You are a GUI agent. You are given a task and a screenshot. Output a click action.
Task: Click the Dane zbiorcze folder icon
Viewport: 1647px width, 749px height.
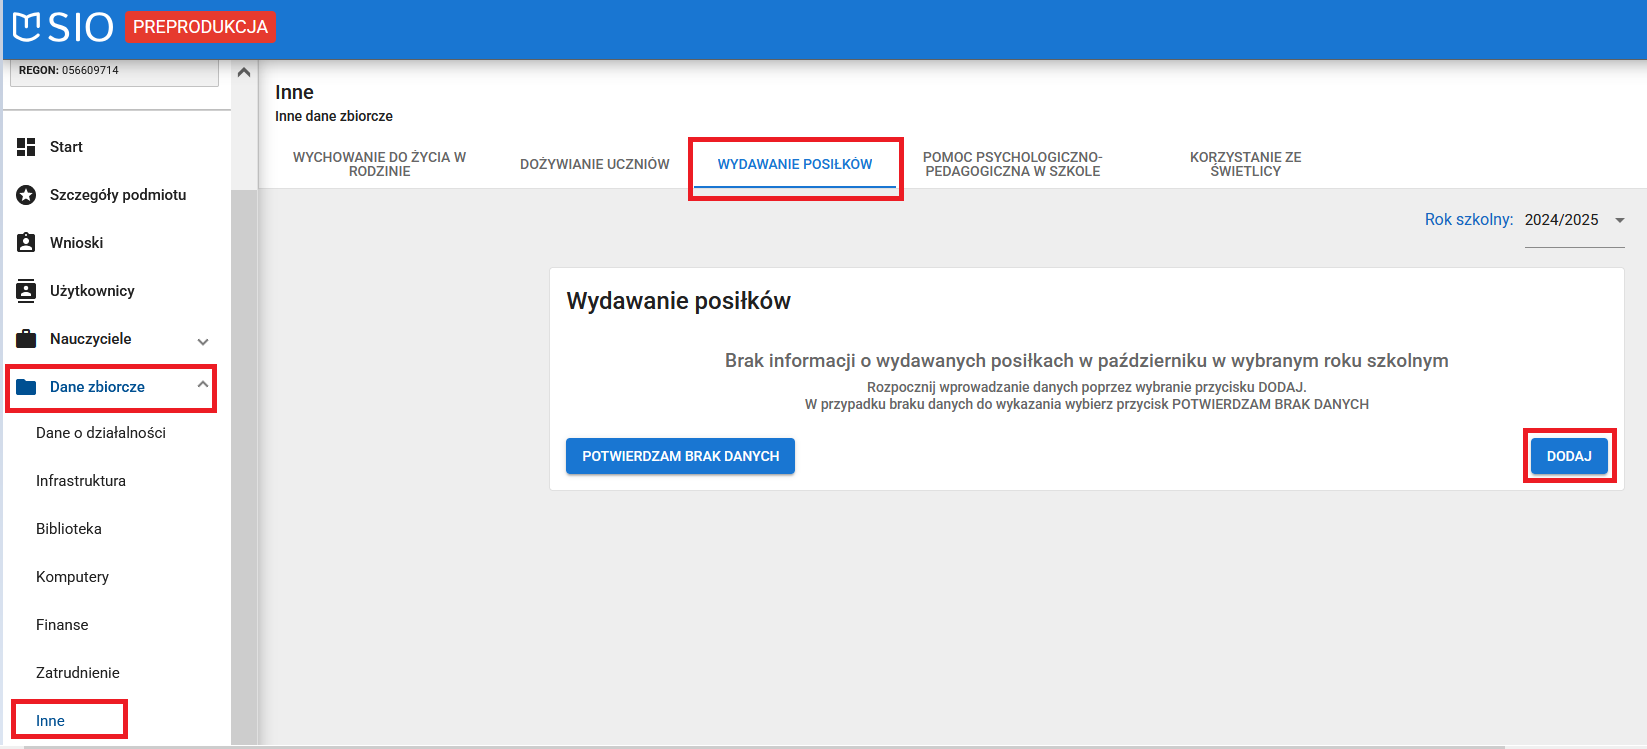(26, 387)
